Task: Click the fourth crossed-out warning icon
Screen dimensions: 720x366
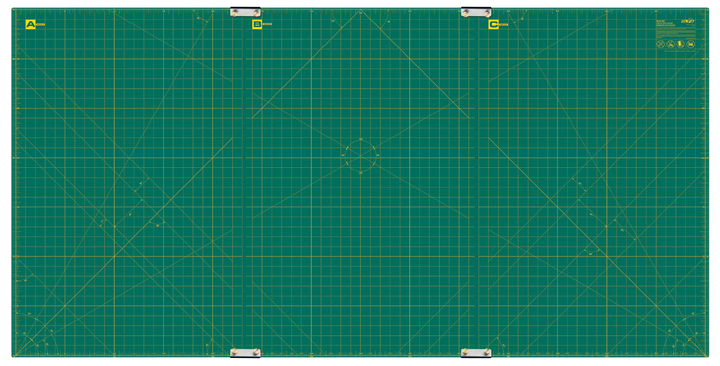Action: (690, 44)
